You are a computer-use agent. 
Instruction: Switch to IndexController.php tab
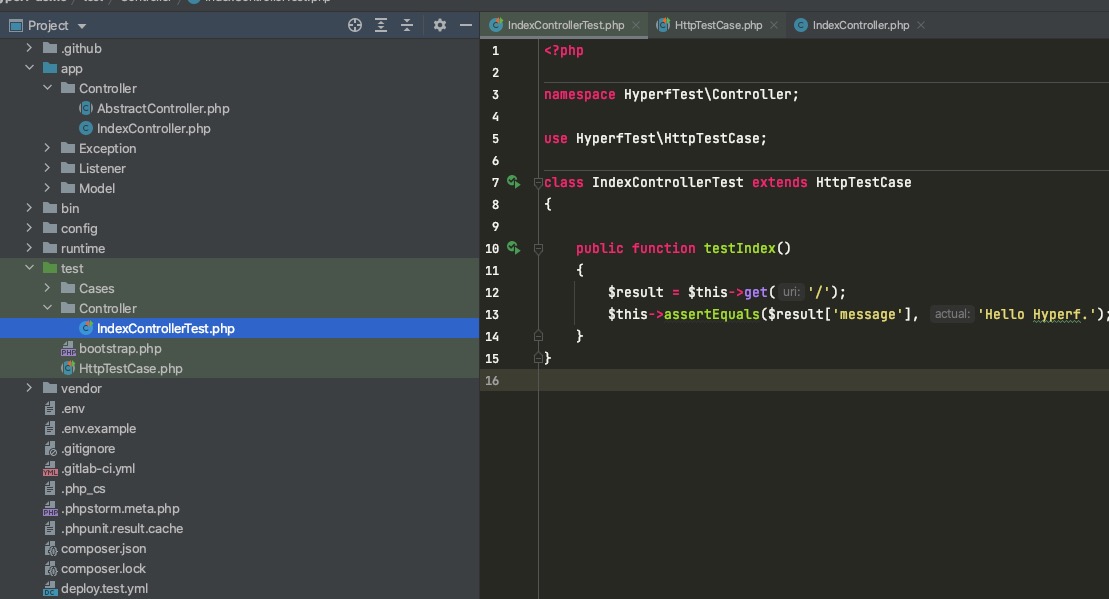click(860, 25)
